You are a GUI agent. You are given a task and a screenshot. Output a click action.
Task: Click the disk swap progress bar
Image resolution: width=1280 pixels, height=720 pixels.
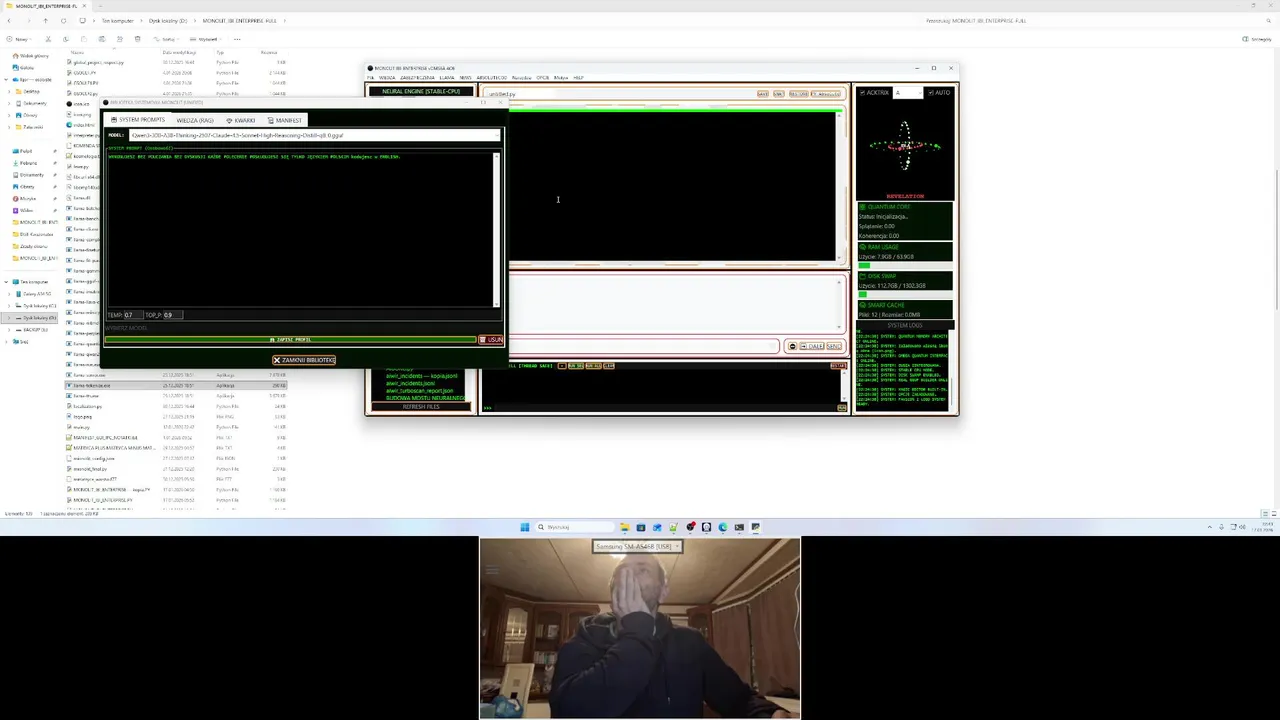click(905, 294)
